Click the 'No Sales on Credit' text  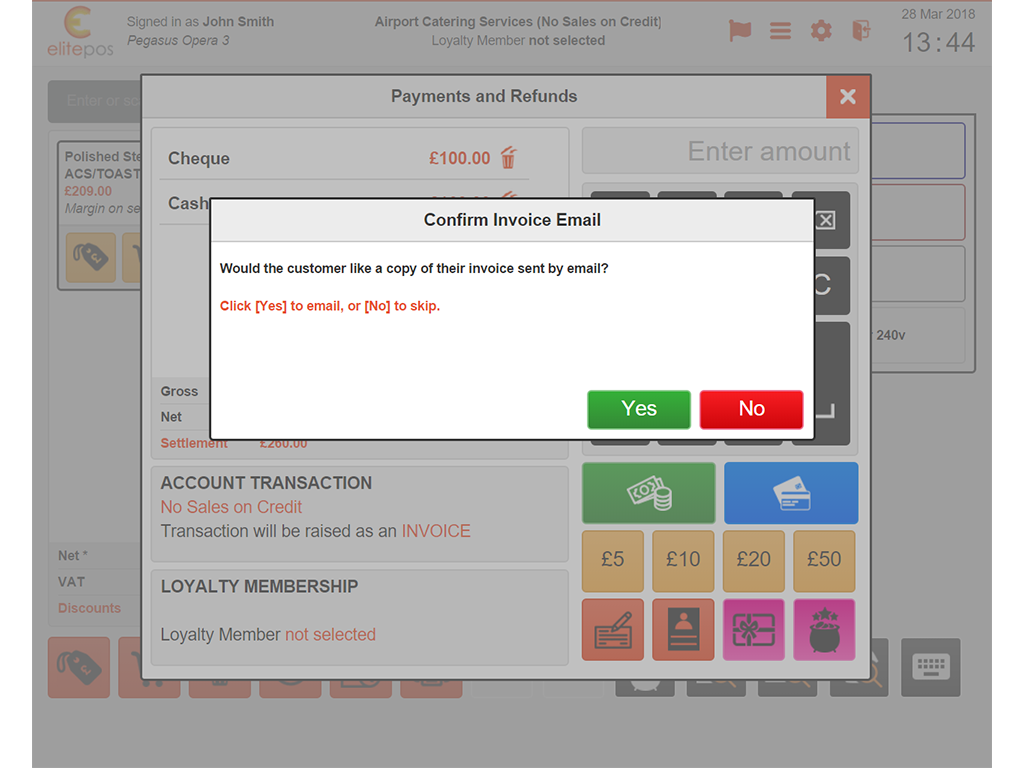(231, 507)
